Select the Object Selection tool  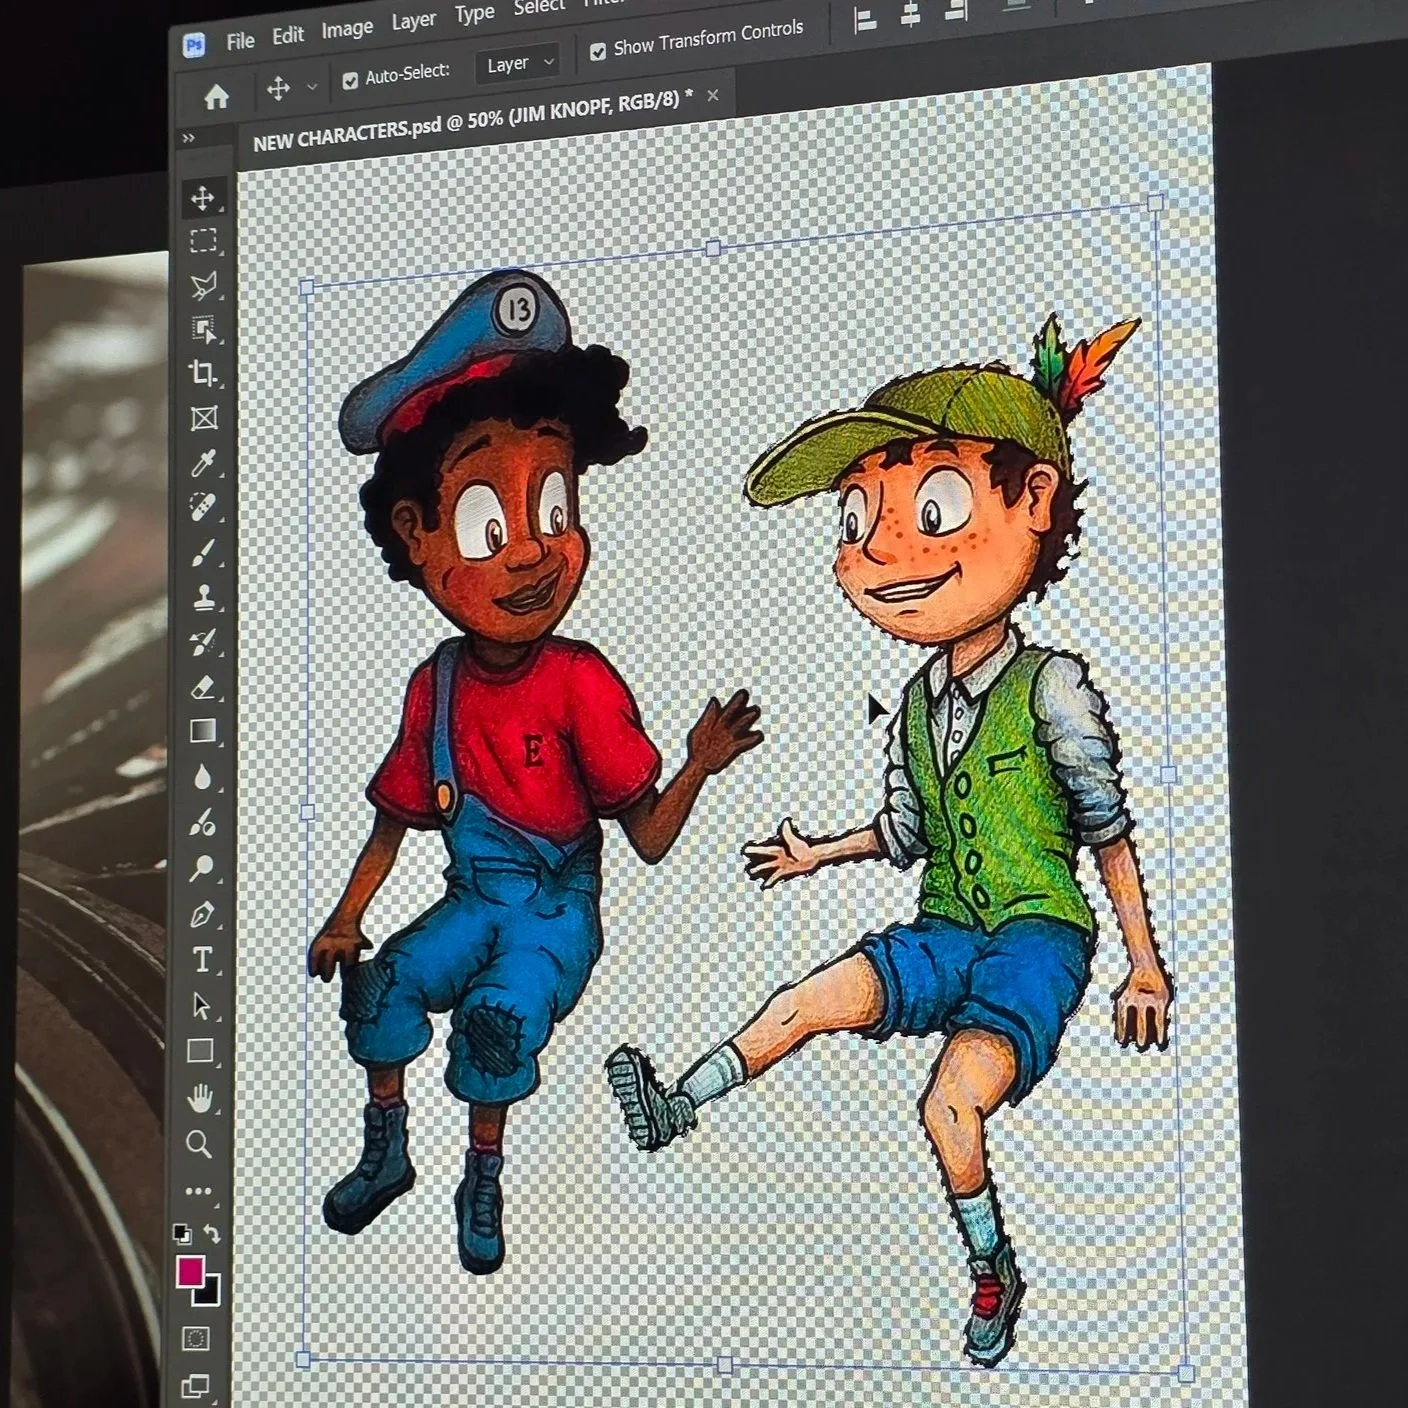click(x=204, y=329)
